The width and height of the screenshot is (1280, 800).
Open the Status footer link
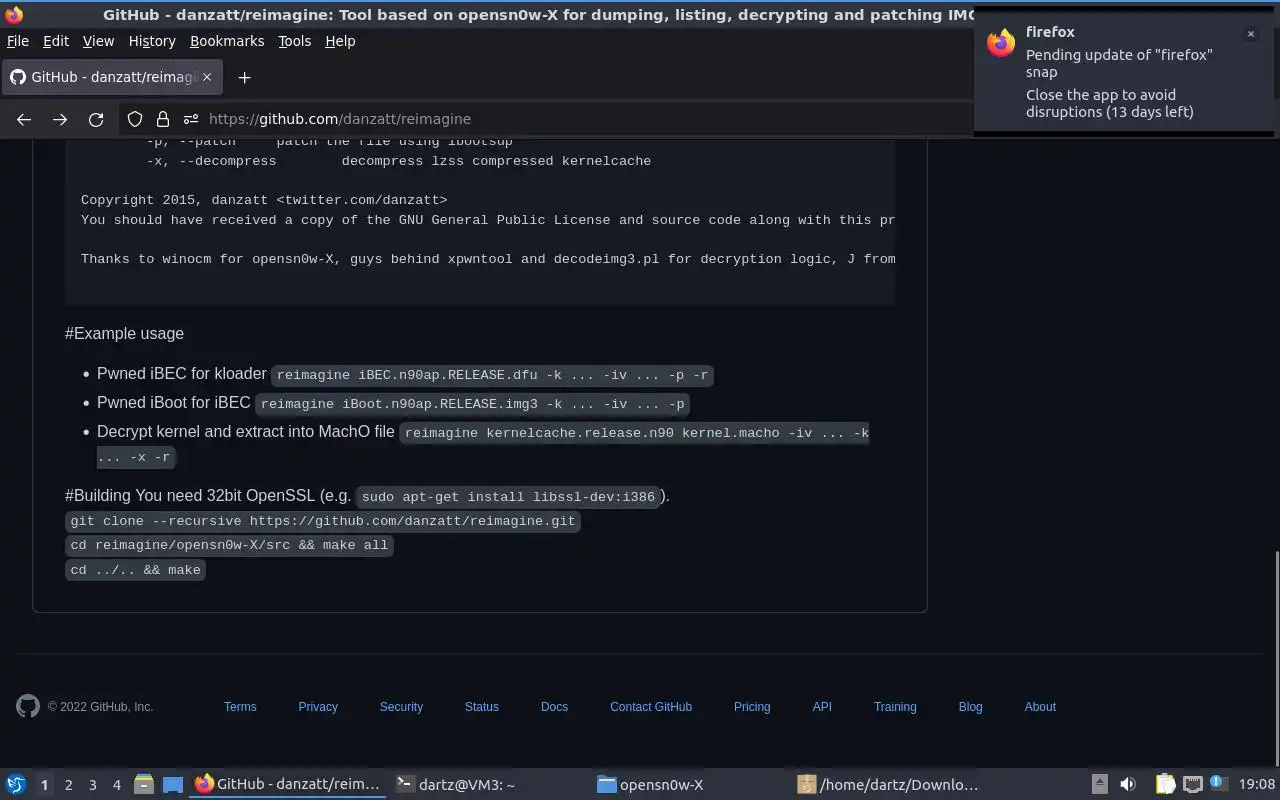(481, 706)
